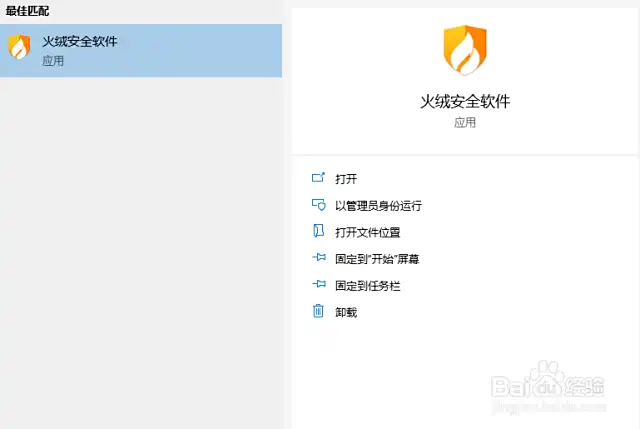Click the file location icon beside 打开文件位置

point(319,232)
